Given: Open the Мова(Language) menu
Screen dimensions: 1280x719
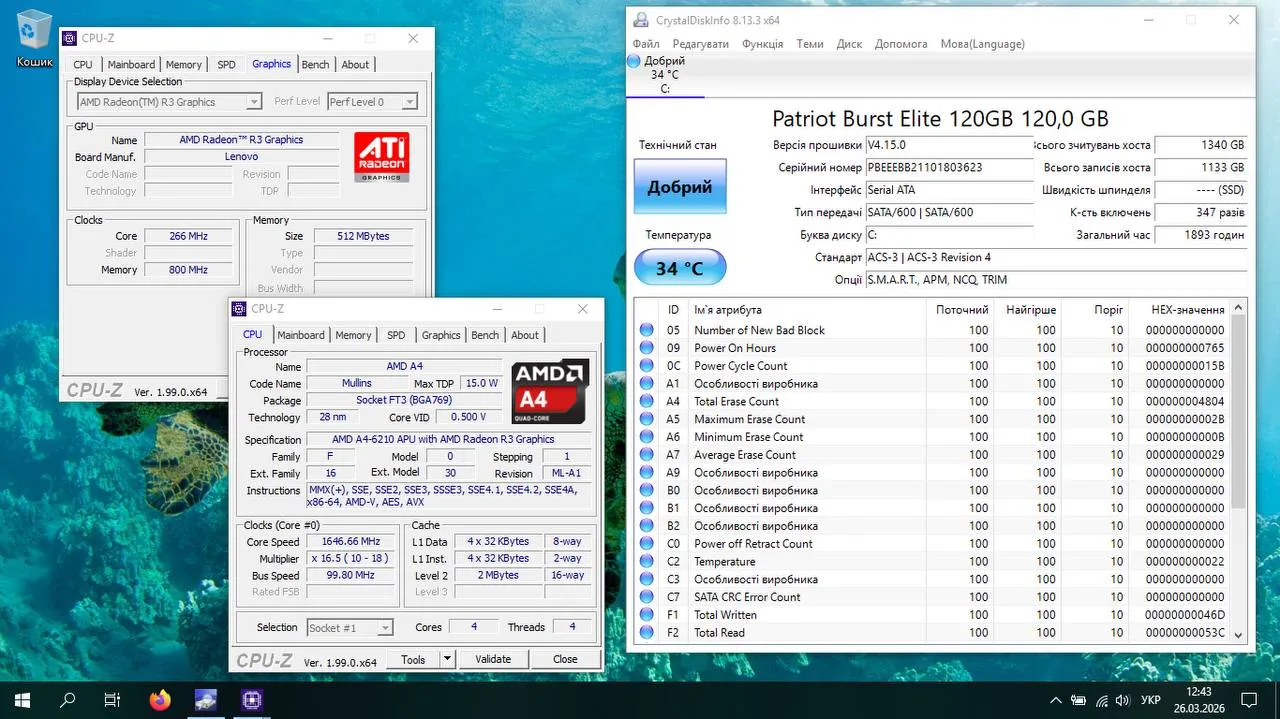Looking at the screenshot, I should click(x=982, y=44).
